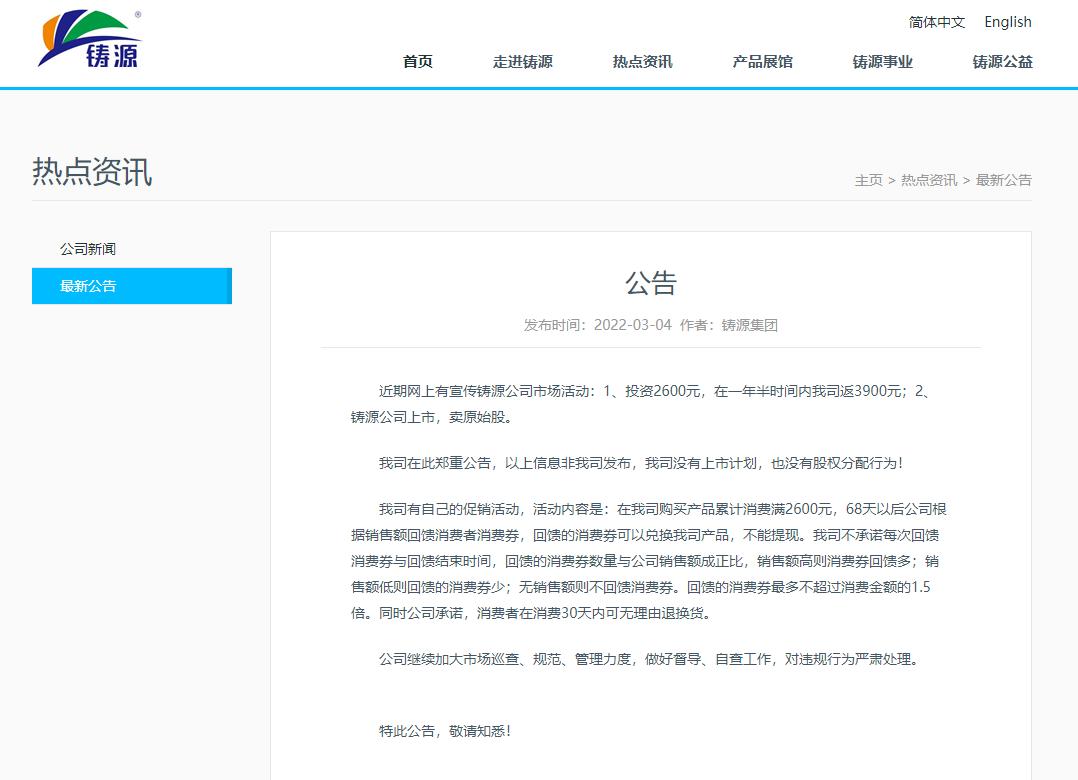
Task: Click the 铸源 company logo
Action: [x=89, y=39]
